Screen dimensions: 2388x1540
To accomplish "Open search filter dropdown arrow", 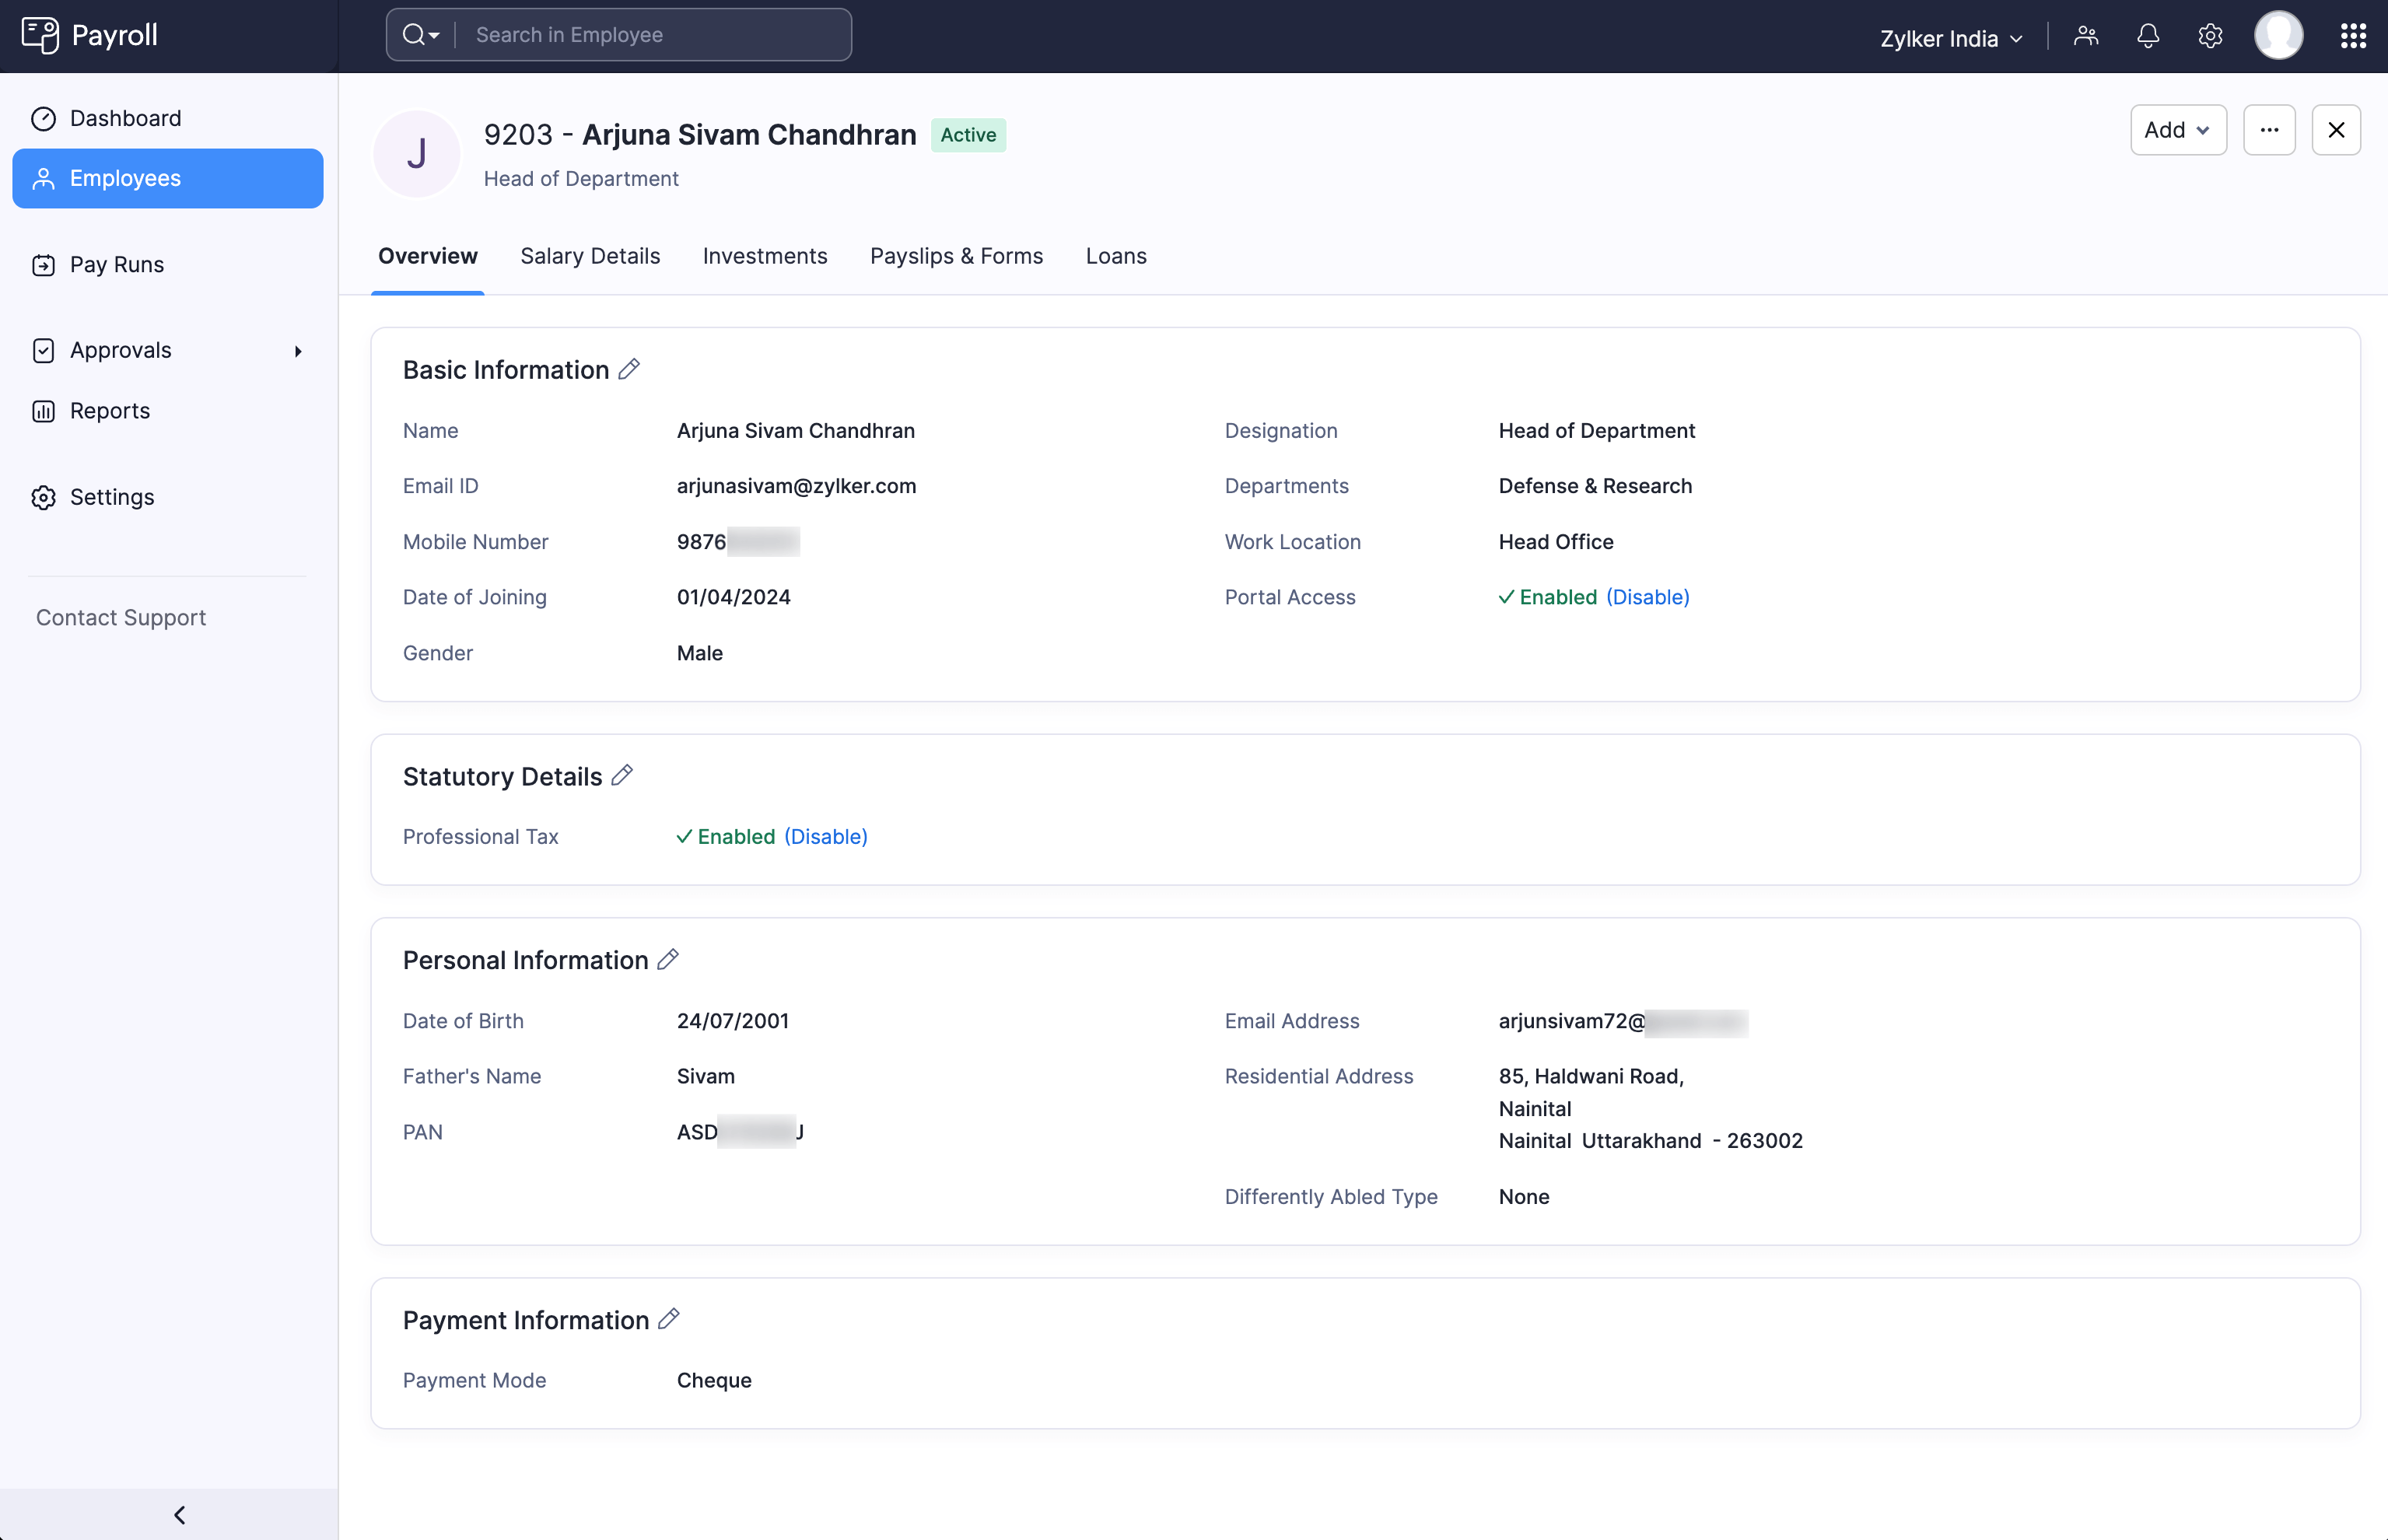I will pos(434,35).
